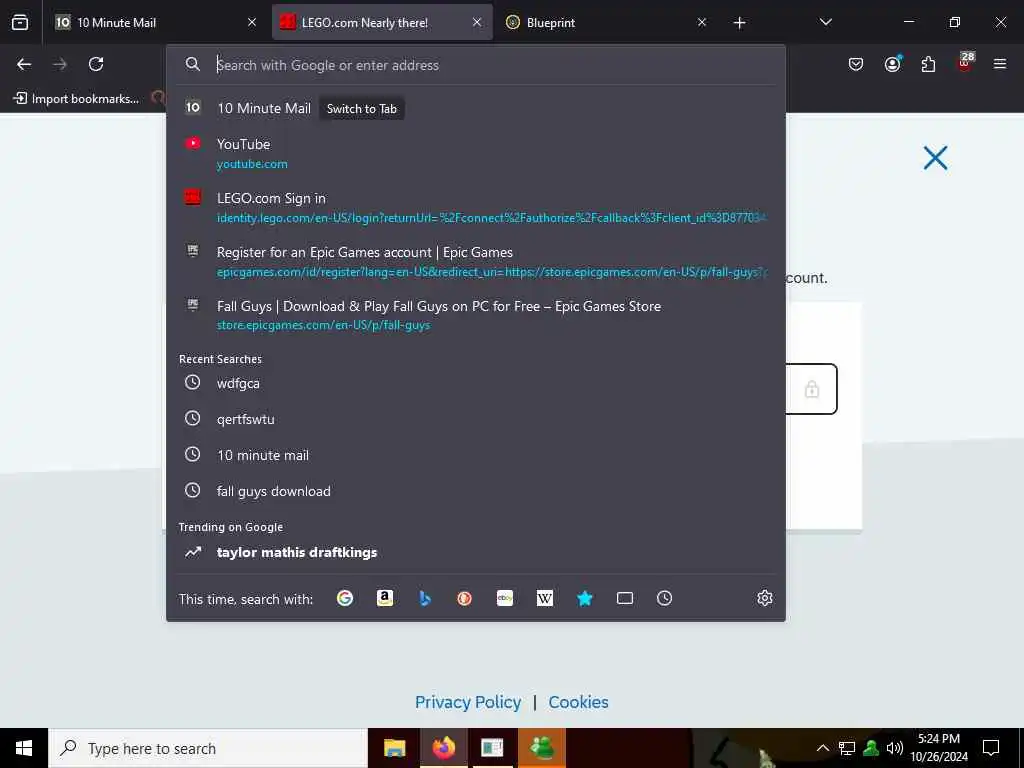
Task: Open the volume control in system tray
Action: (x=895, y=748)
